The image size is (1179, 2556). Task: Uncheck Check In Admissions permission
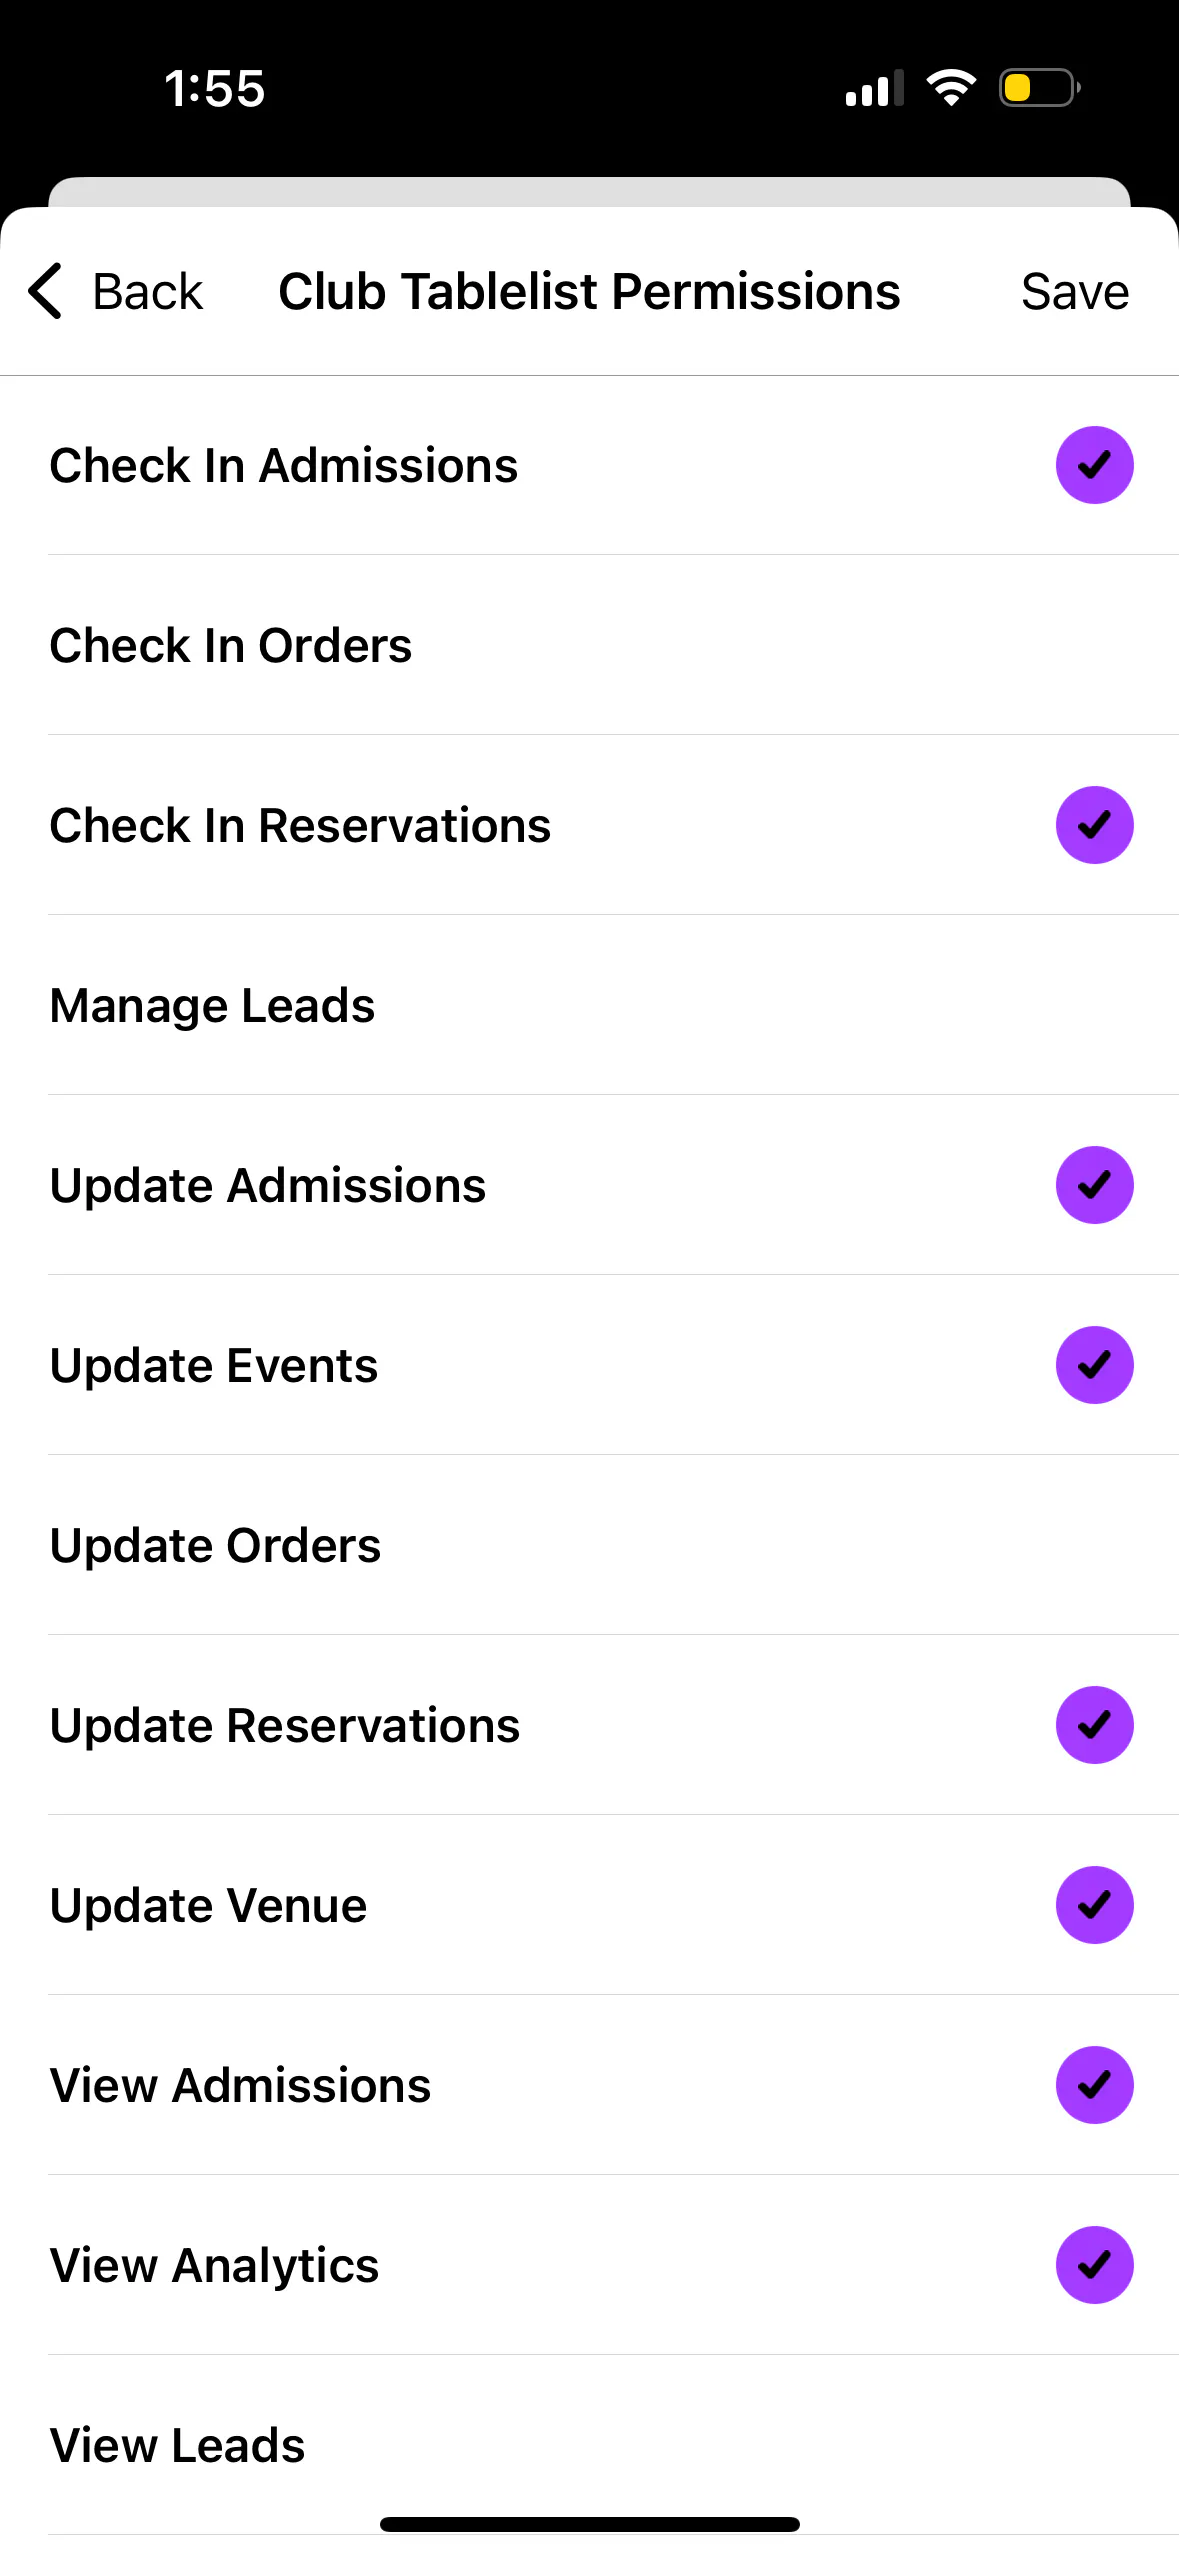click(1094, 465)
